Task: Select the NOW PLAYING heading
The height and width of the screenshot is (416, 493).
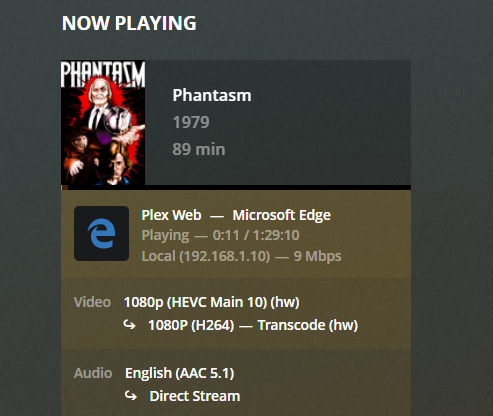Action: [129, 23]
